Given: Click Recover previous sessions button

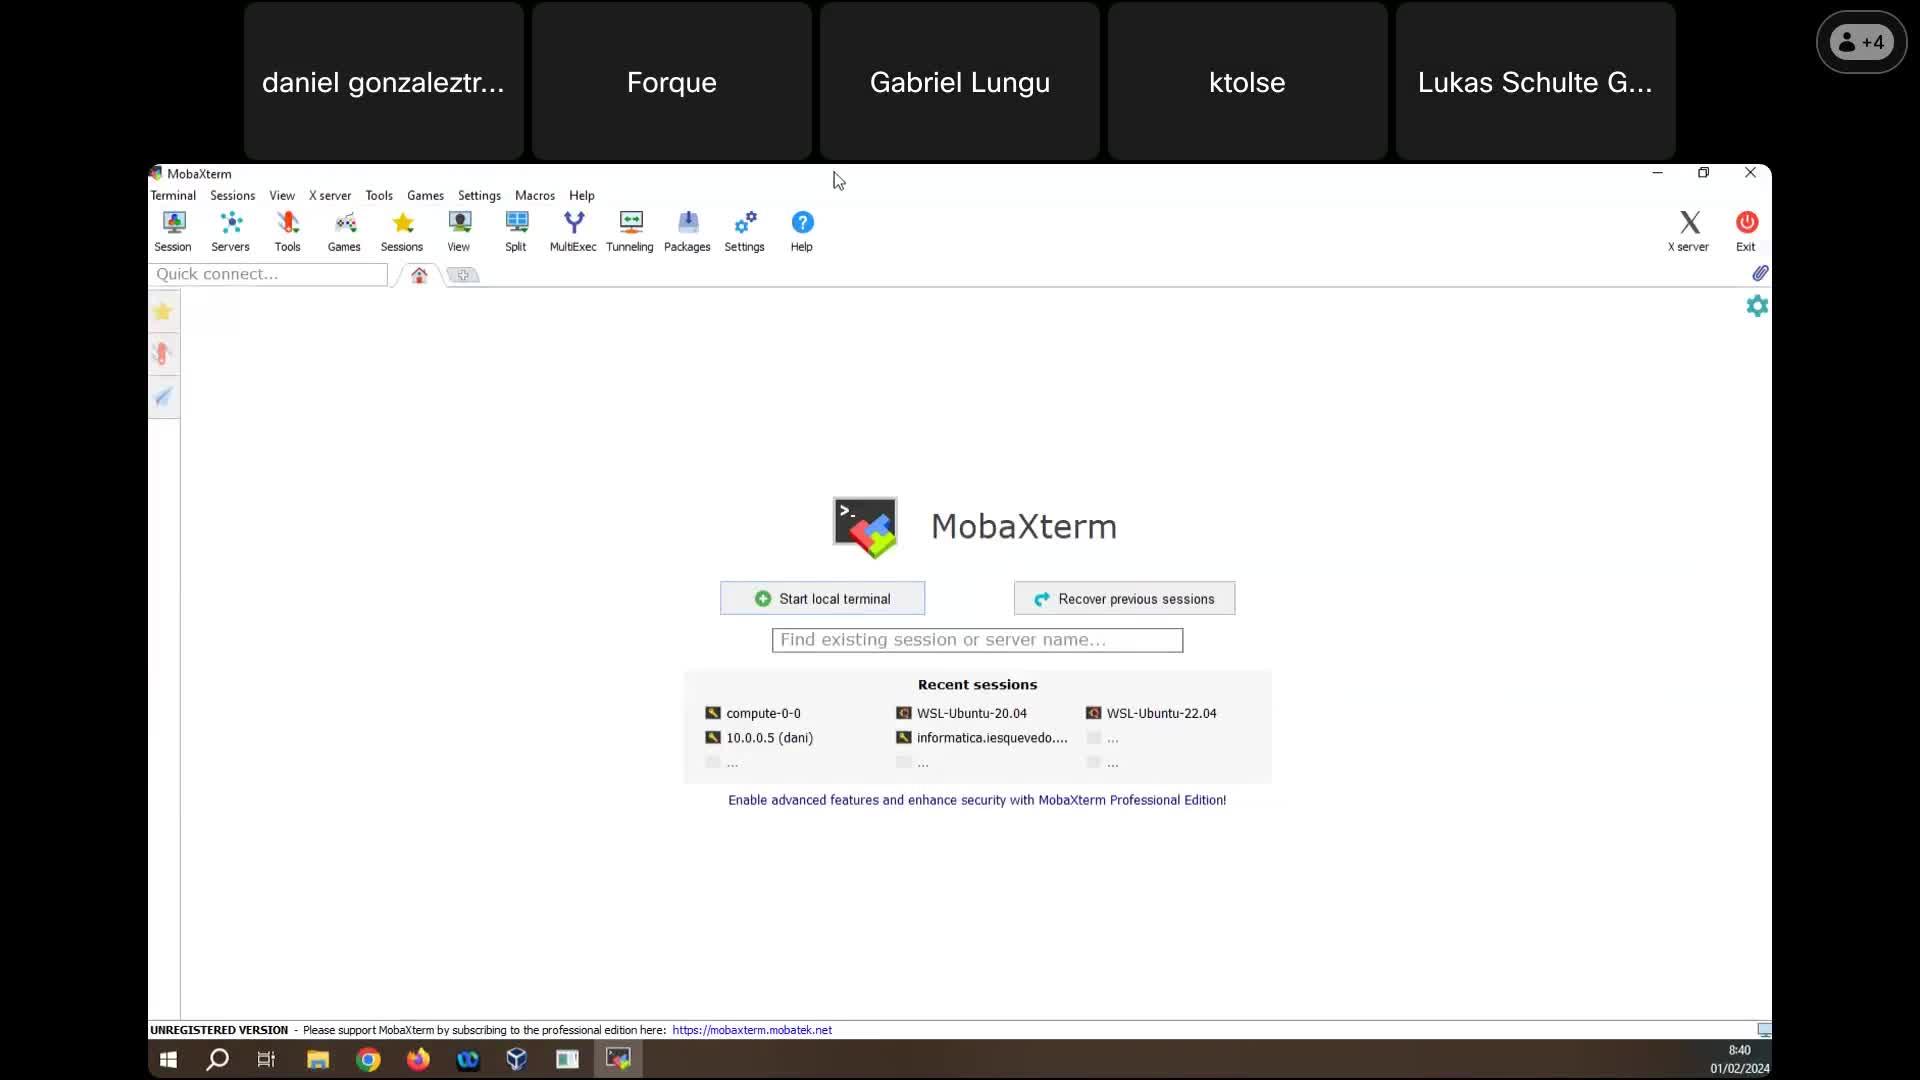Looking at the screenshot, I should [1124, 598].
